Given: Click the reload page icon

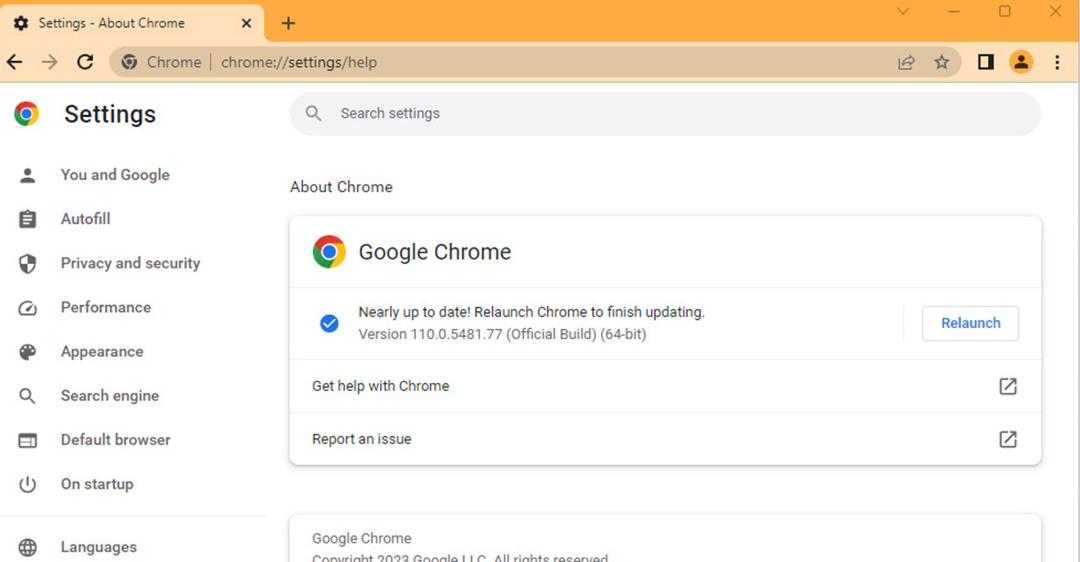Looking at the screenshot, I should click(x=85, y=62).
